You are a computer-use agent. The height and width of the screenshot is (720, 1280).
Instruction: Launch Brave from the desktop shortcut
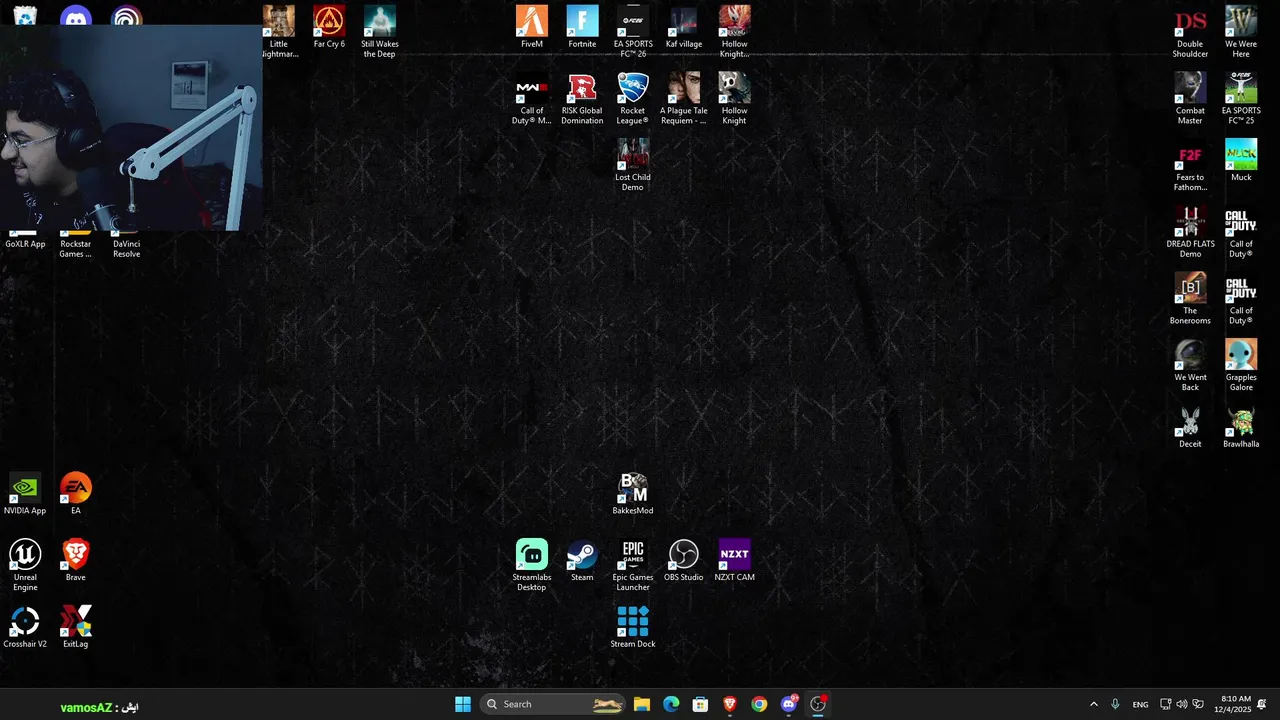coord(76,560)
